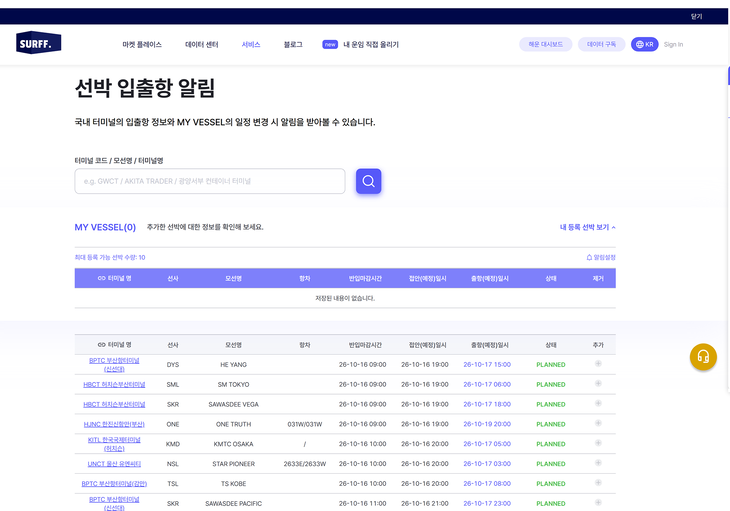The image size is (730, 511).
Task: Click carrier code KMD cell
Action: (173, 444)
